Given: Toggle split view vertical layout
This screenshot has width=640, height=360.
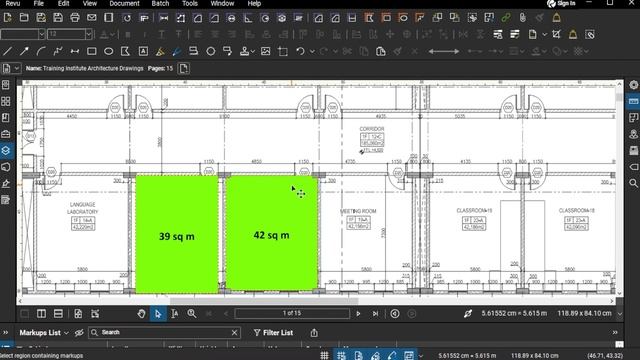Looking at the screenshot, I should point(41,313).
